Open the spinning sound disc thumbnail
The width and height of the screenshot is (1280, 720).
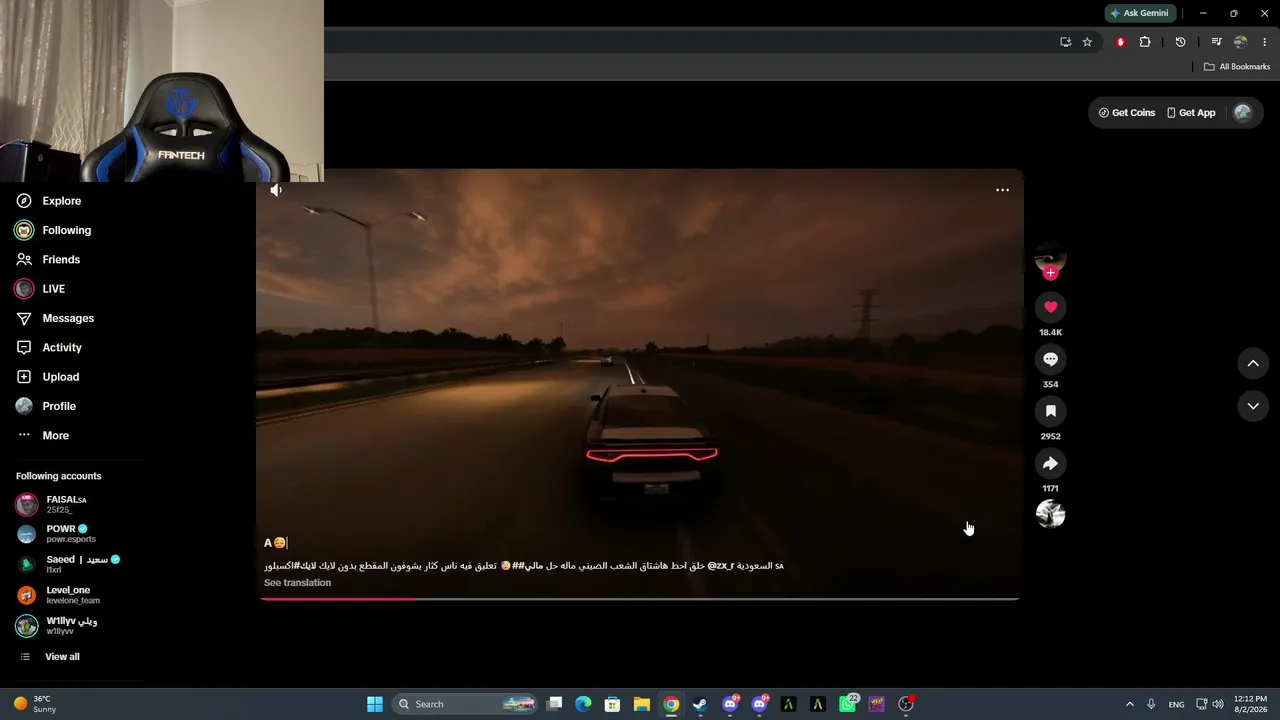(1050, 514)
